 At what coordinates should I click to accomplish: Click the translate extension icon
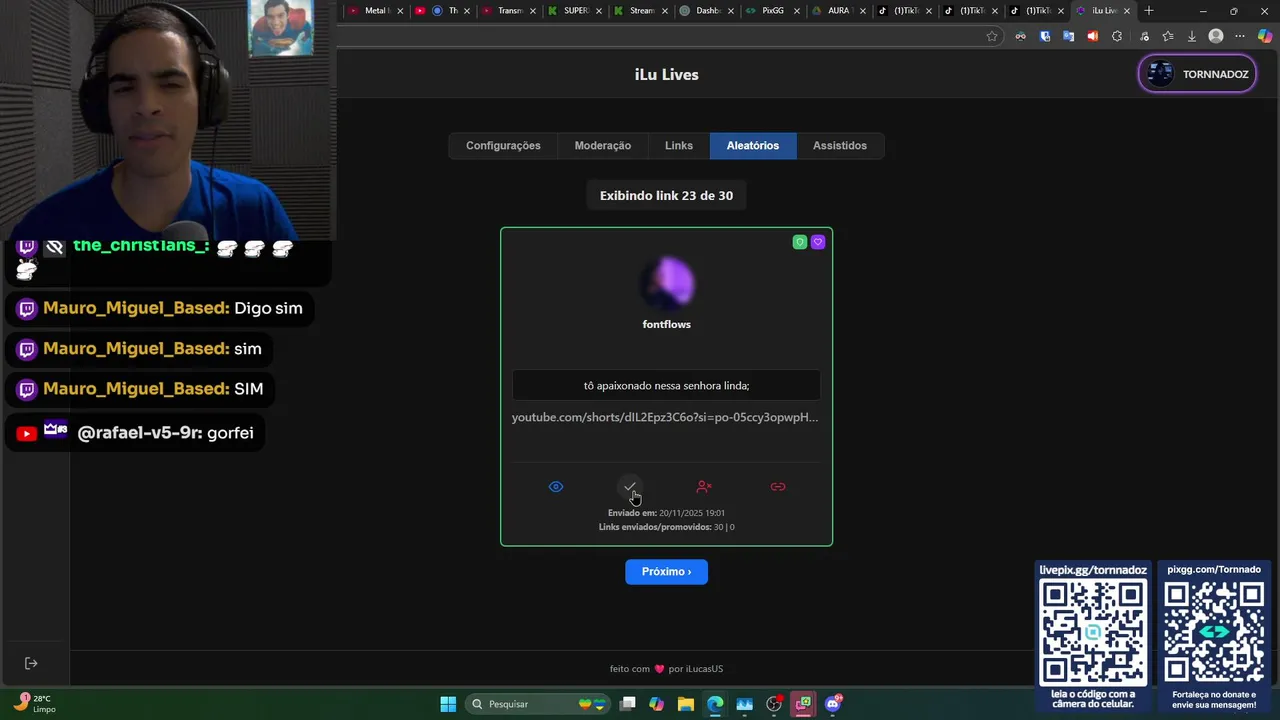(1068, 36)
